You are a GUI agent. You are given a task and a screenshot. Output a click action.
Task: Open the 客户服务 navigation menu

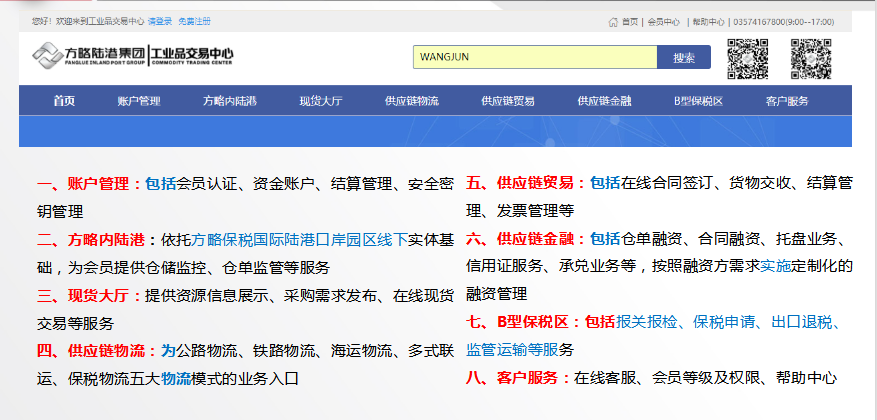pyautogui.click(x=787, y=101)
